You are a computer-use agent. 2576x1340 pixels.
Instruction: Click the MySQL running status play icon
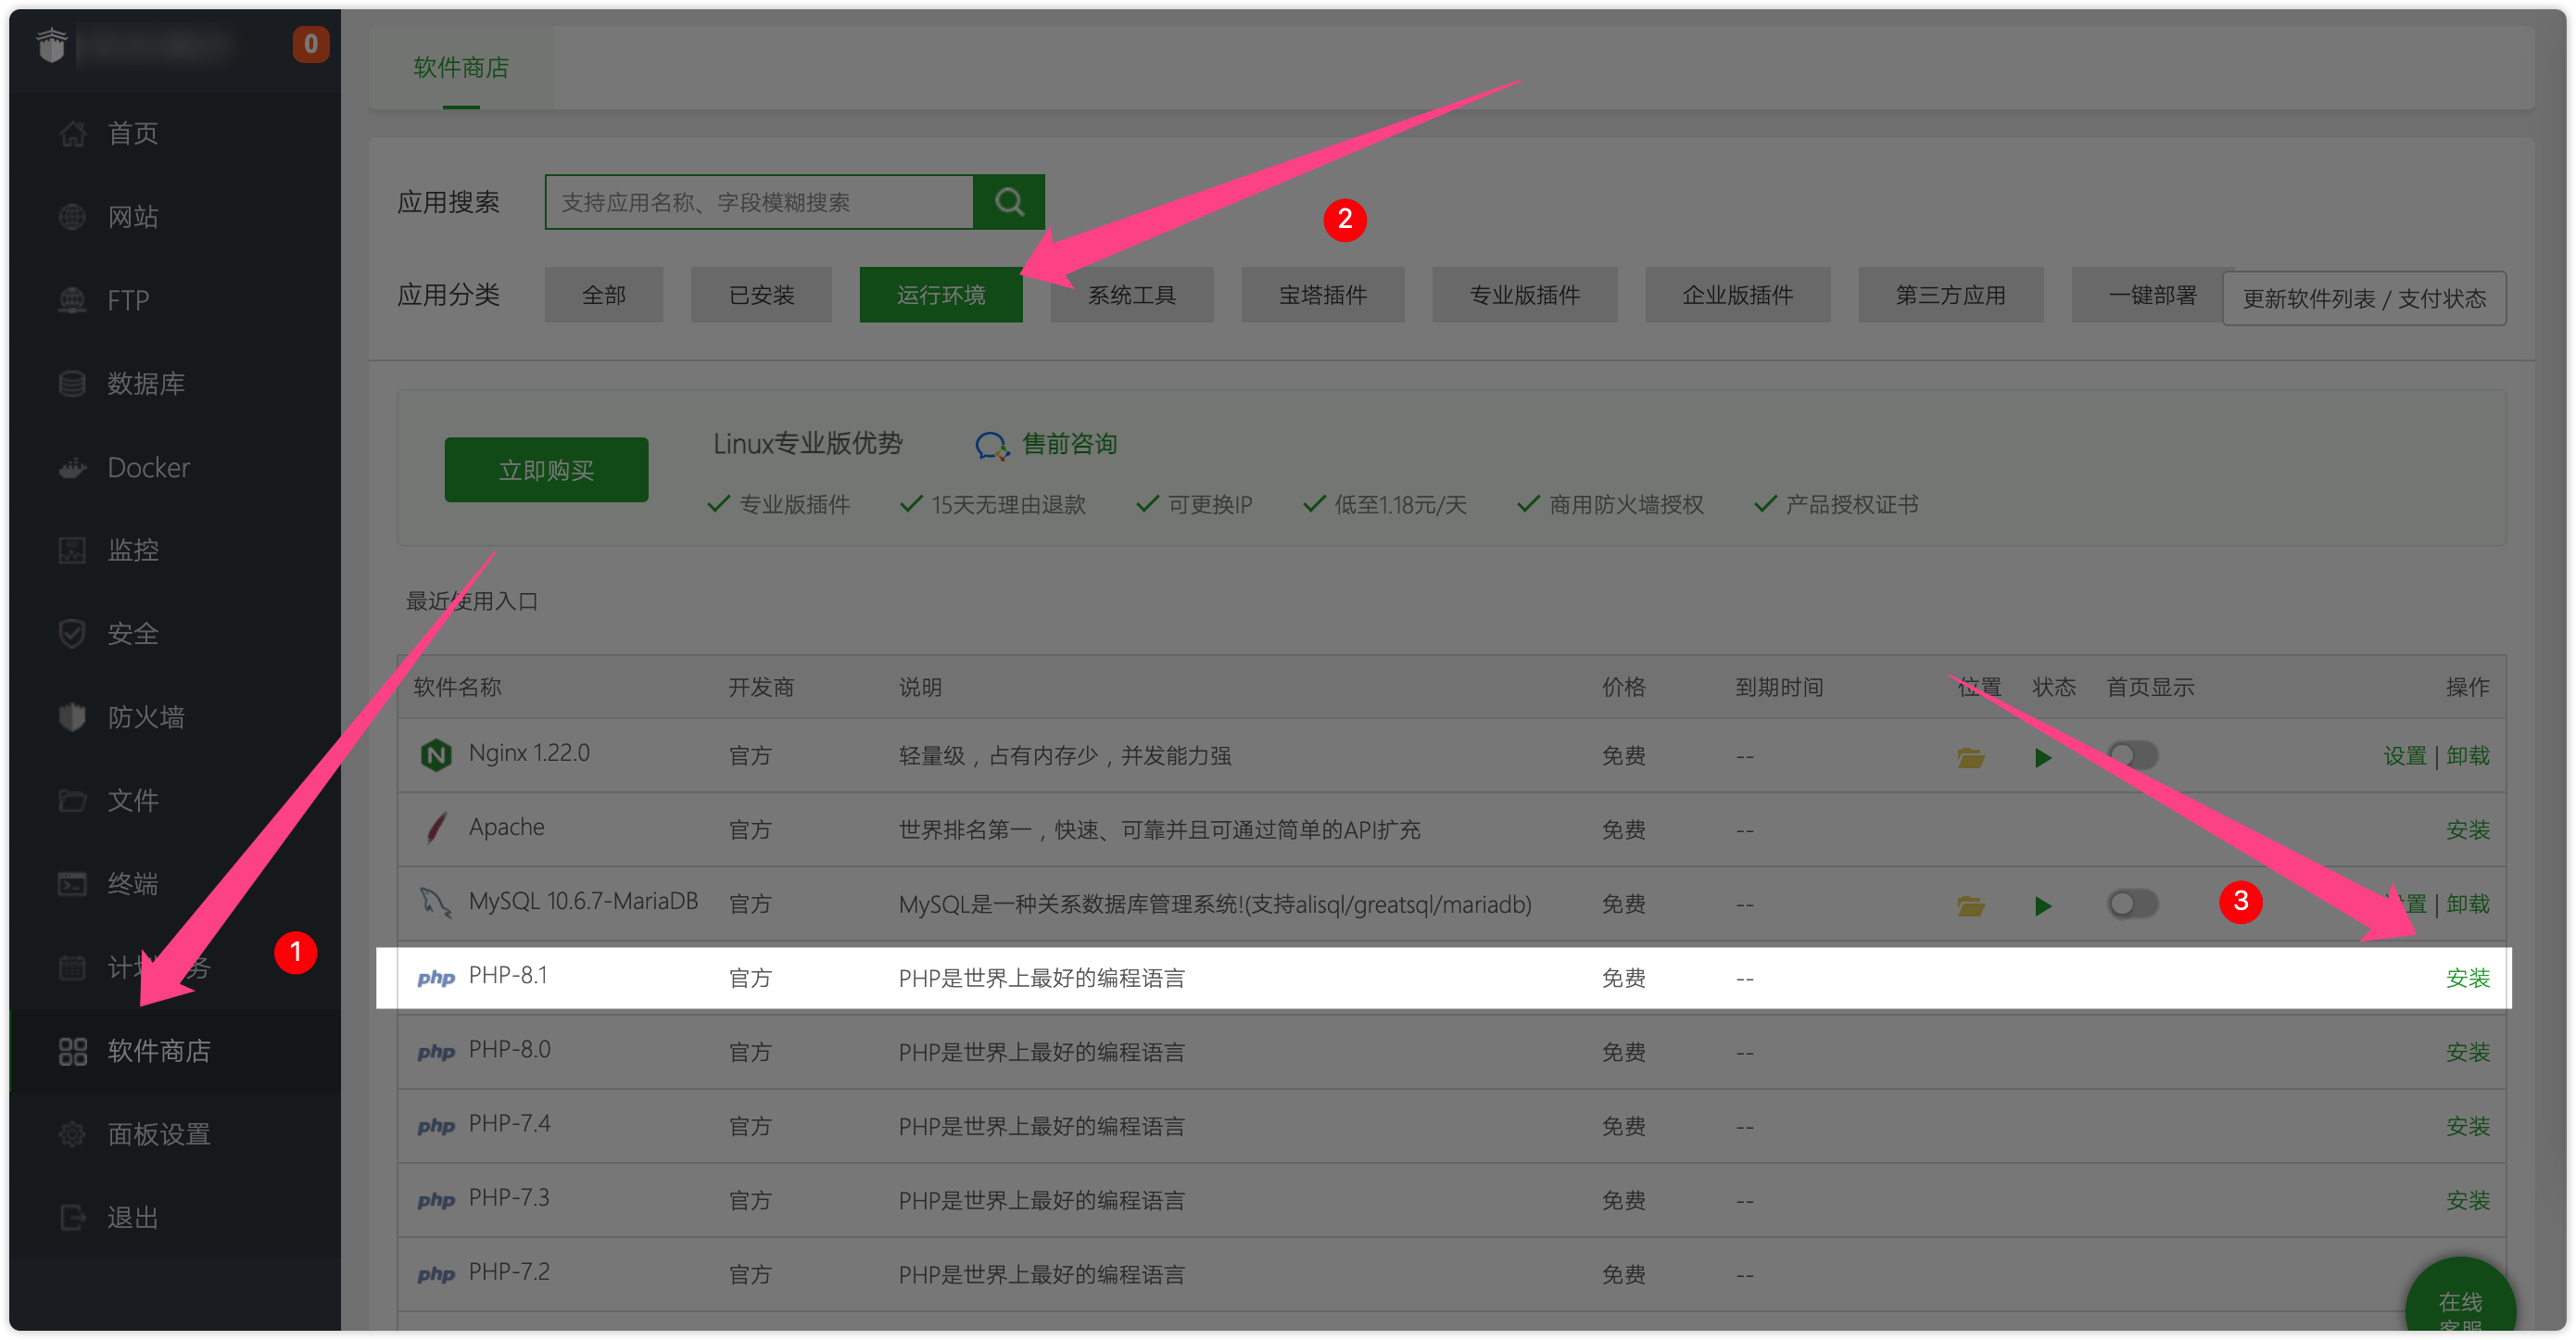pos(2043,906)
